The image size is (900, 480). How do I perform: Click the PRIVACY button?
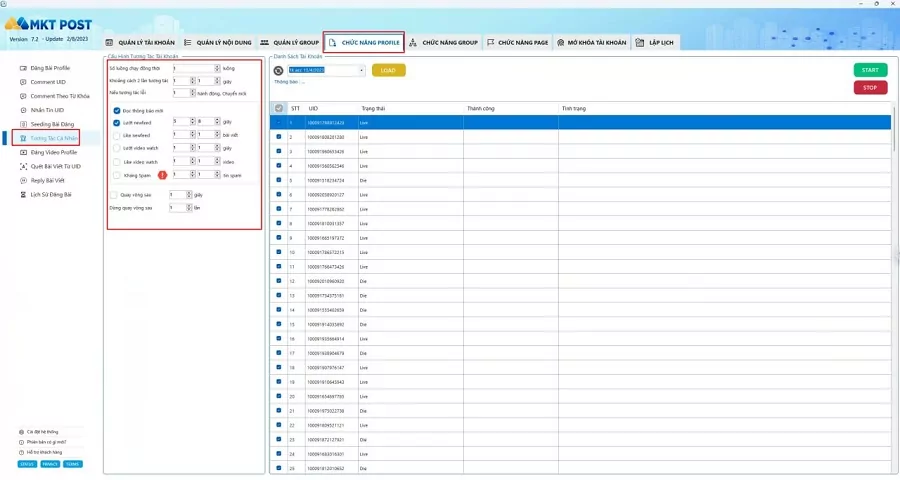[50, 464]
